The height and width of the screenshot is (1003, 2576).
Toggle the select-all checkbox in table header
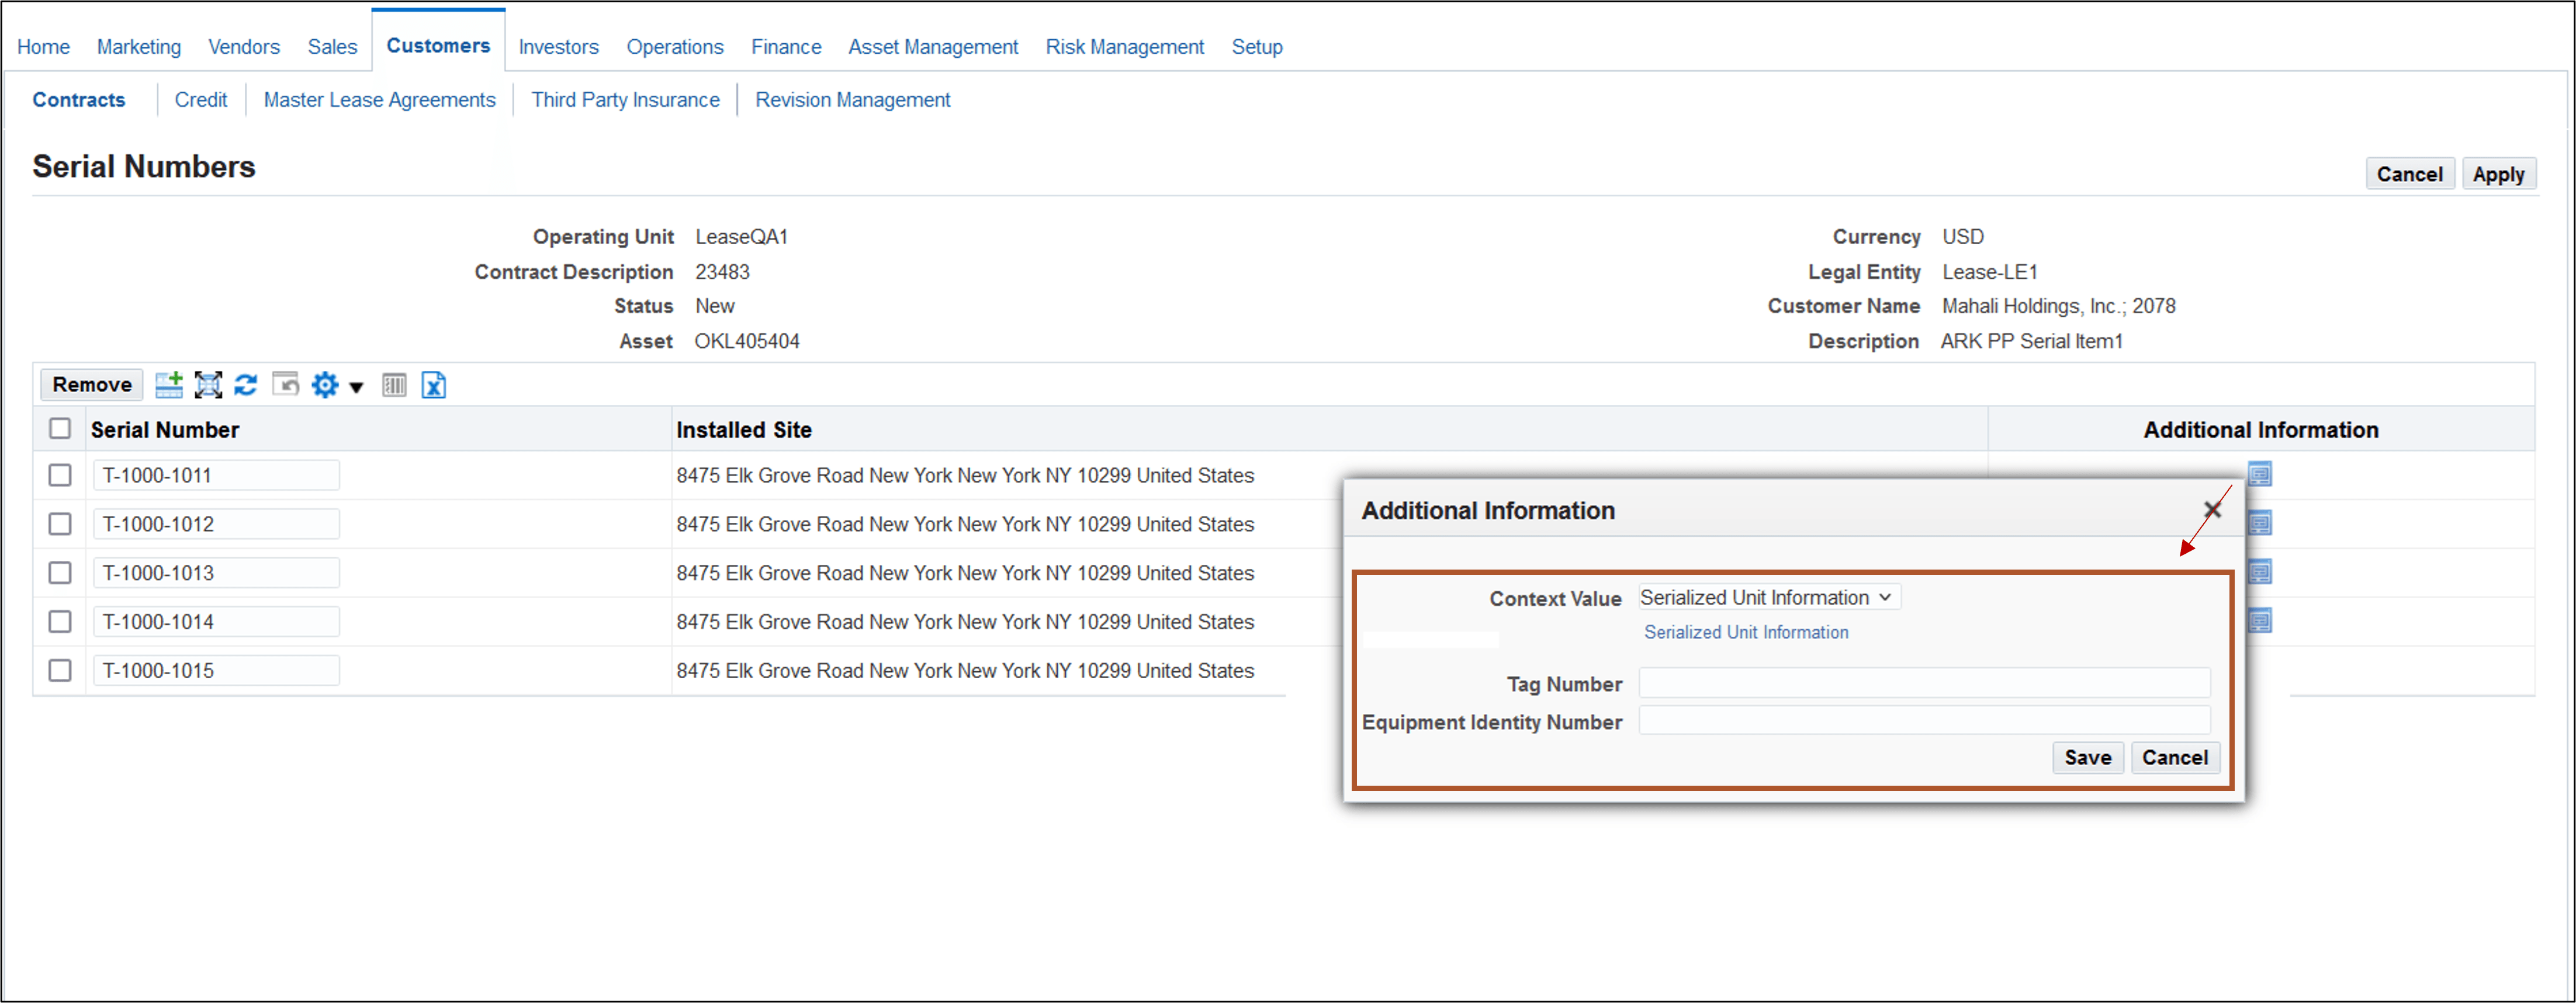click(x=60, y=429)
